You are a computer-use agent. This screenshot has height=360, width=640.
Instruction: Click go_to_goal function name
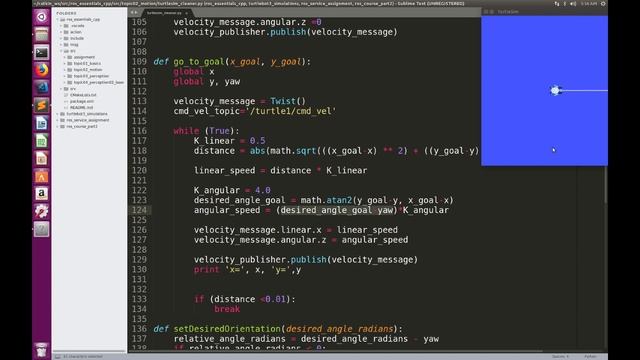tap(199, 62)
